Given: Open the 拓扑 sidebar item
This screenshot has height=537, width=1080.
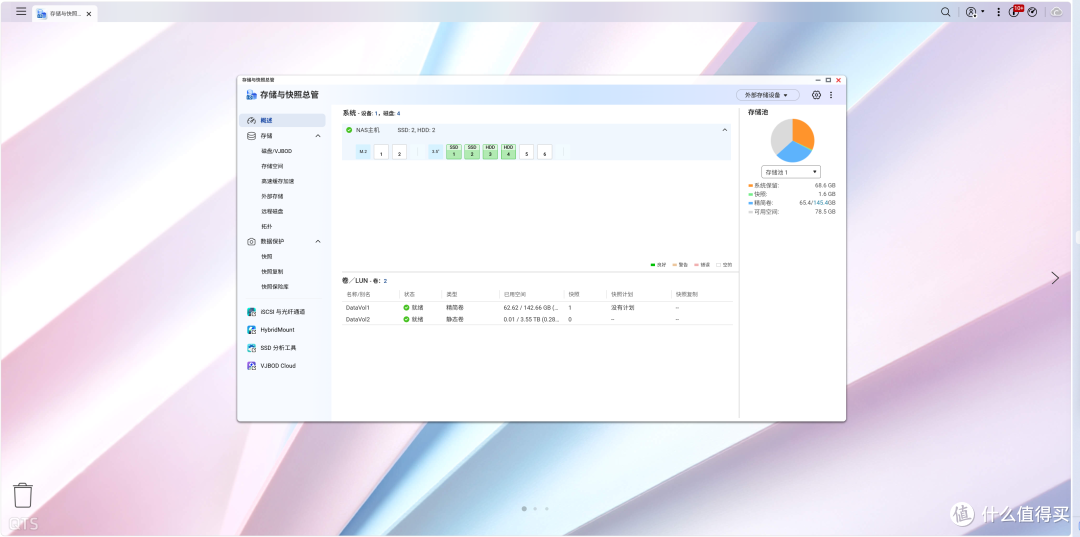Looking at the screenshot, I should coord(267,227).
